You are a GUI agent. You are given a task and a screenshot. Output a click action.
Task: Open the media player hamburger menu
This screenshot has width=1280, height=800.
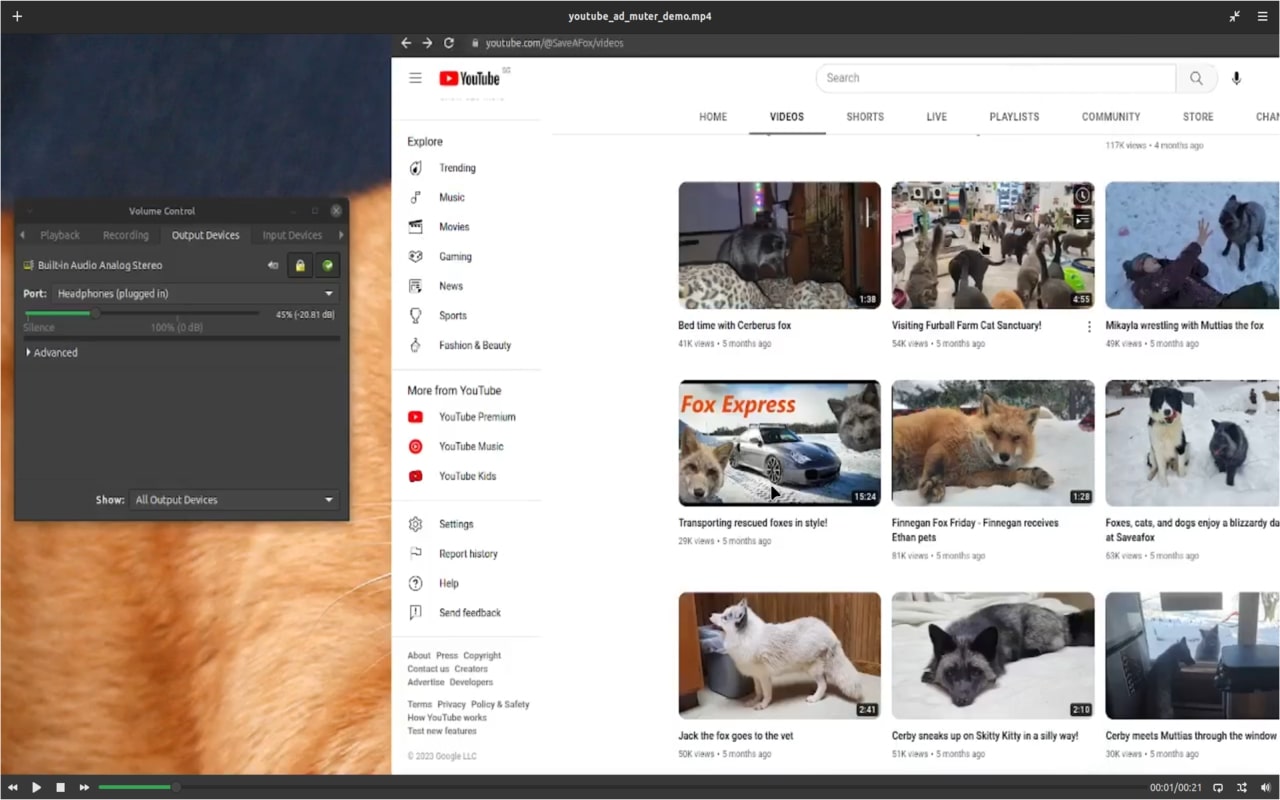[x=1262, y=16]
